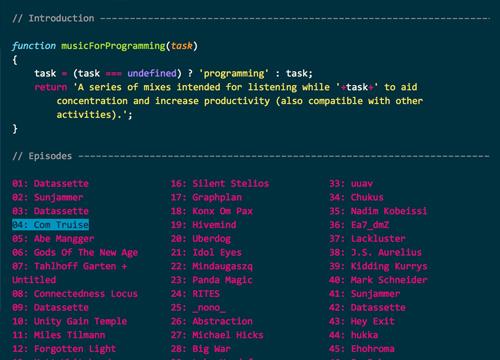This screenshot has height=360, width=500.
Task: Open episode 11: Miles Tilmann
Action: point(59,335)
